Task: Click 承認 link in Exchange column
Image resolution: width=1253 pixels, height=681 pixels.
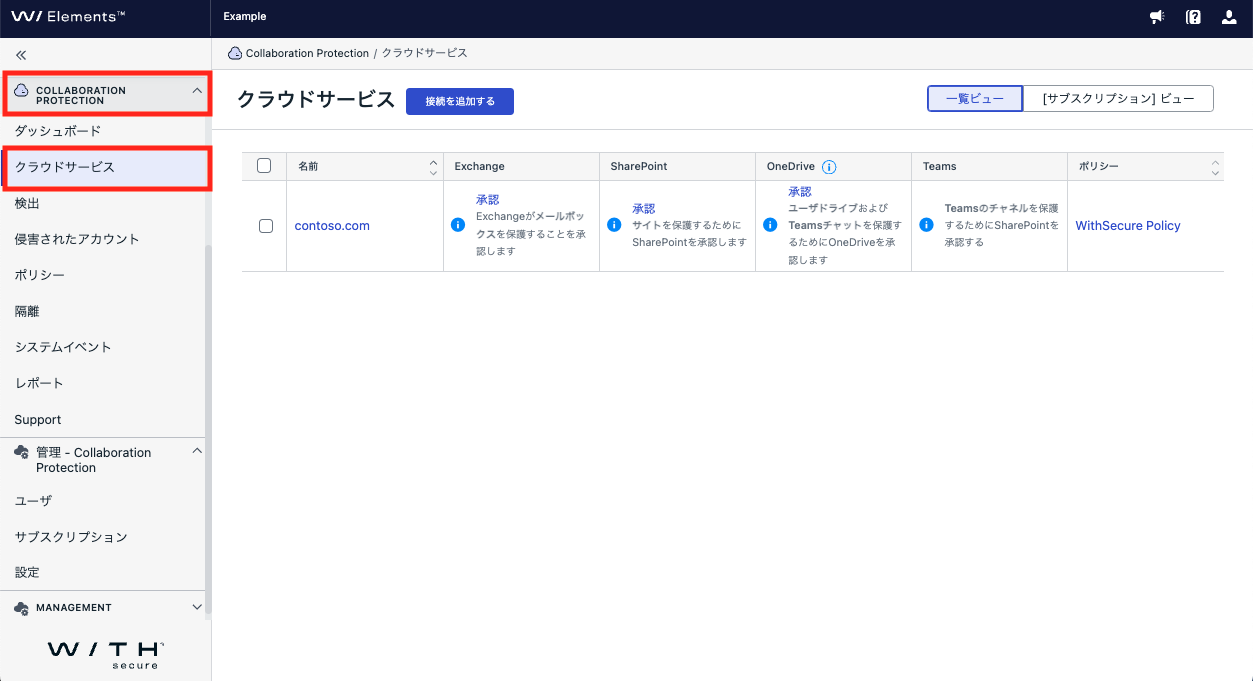Action: click(487, 200)
